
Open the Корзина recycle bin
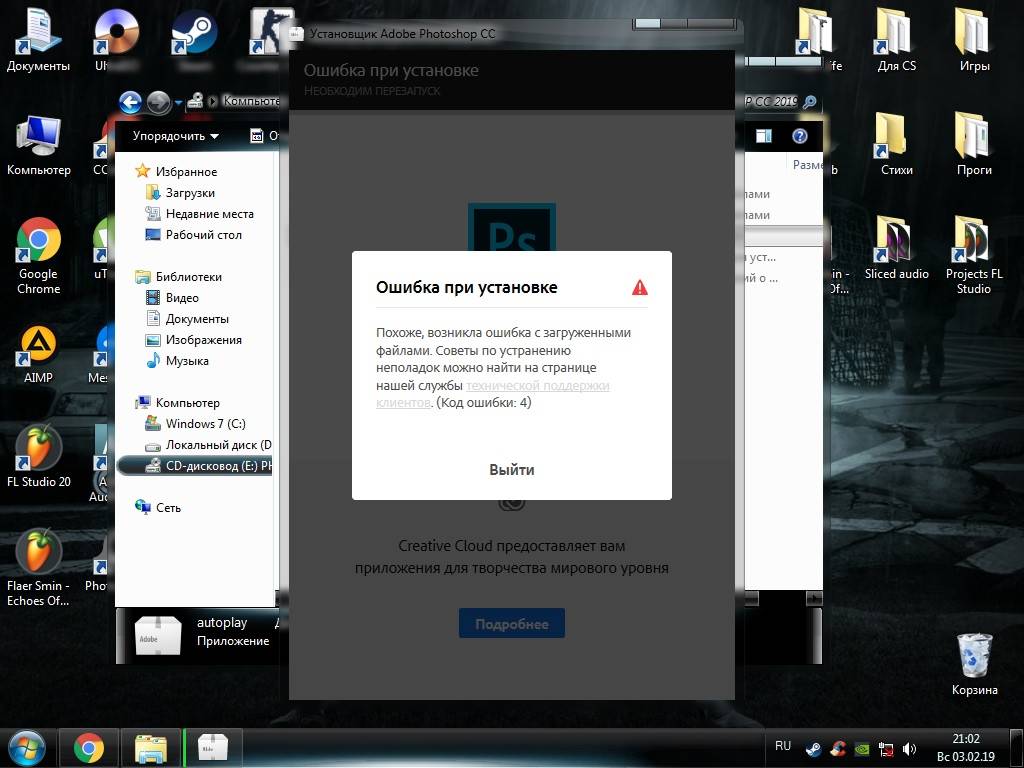(974, 664)
